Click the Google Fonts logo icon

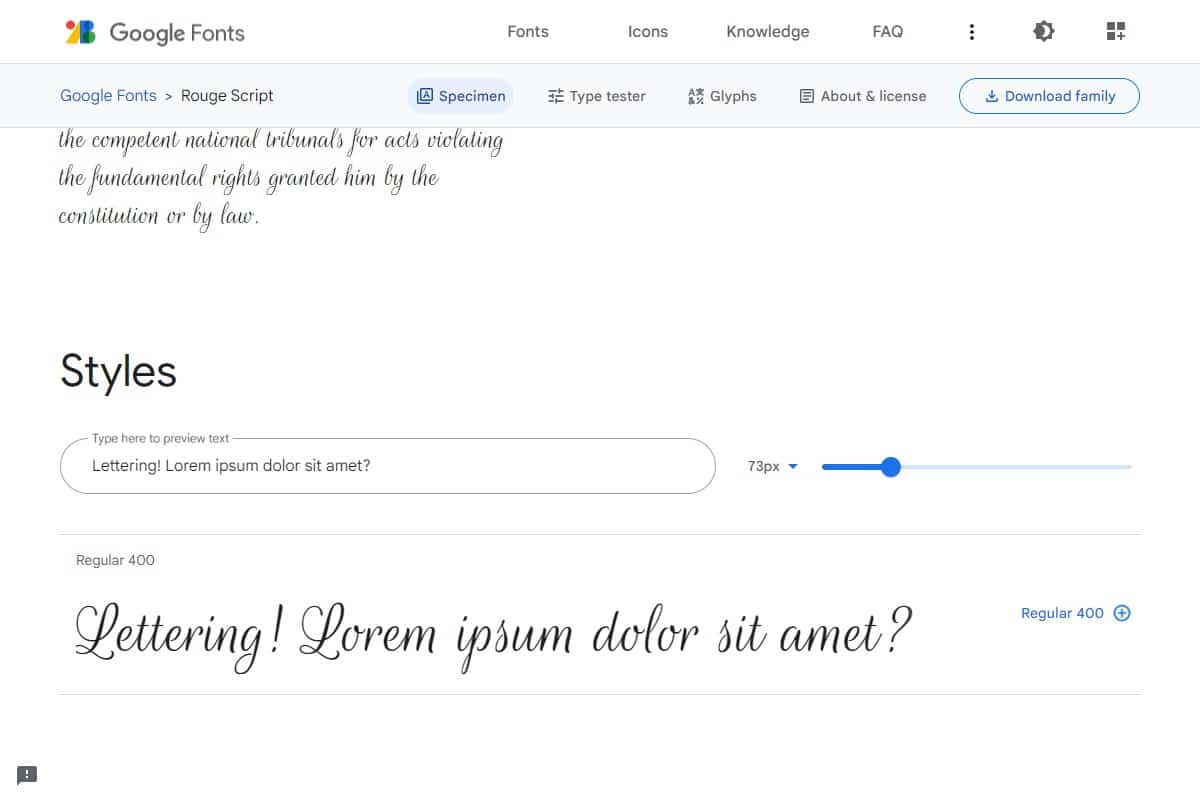(80, 32)
